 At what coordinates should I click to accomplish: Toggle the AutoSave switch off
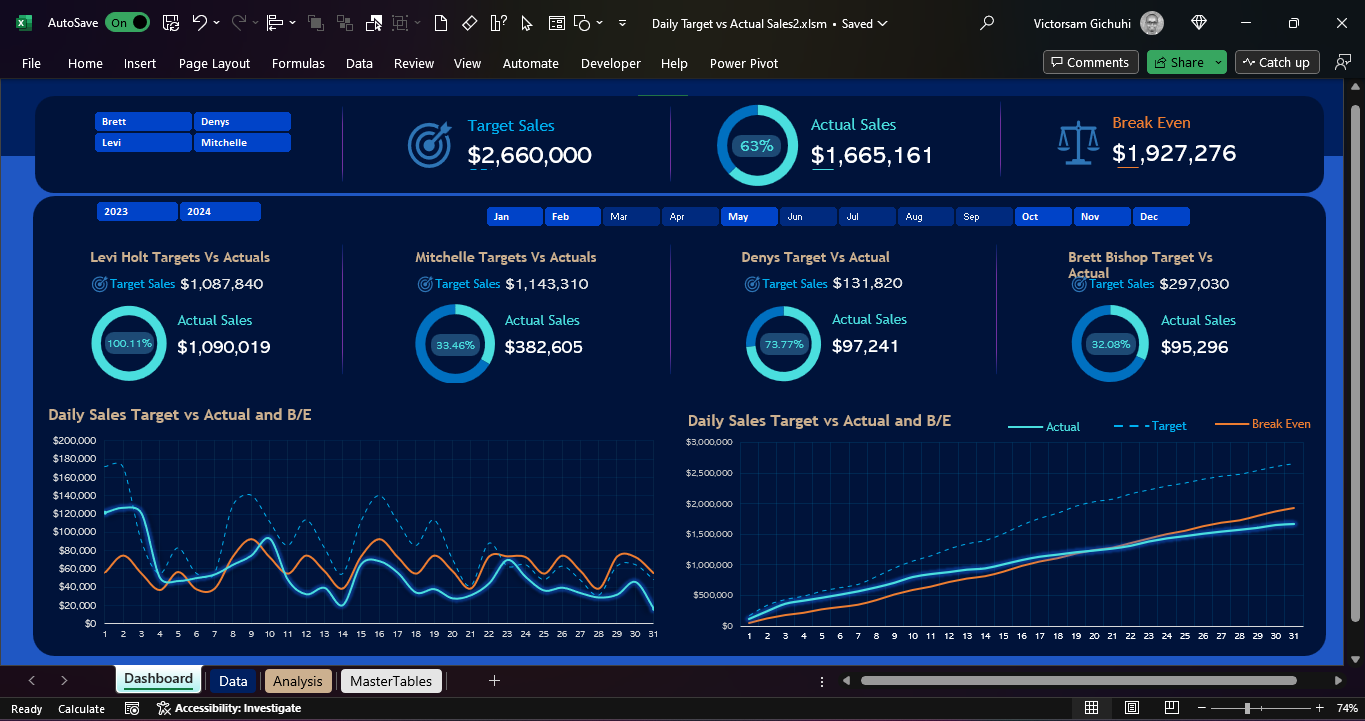pos(127,23)
